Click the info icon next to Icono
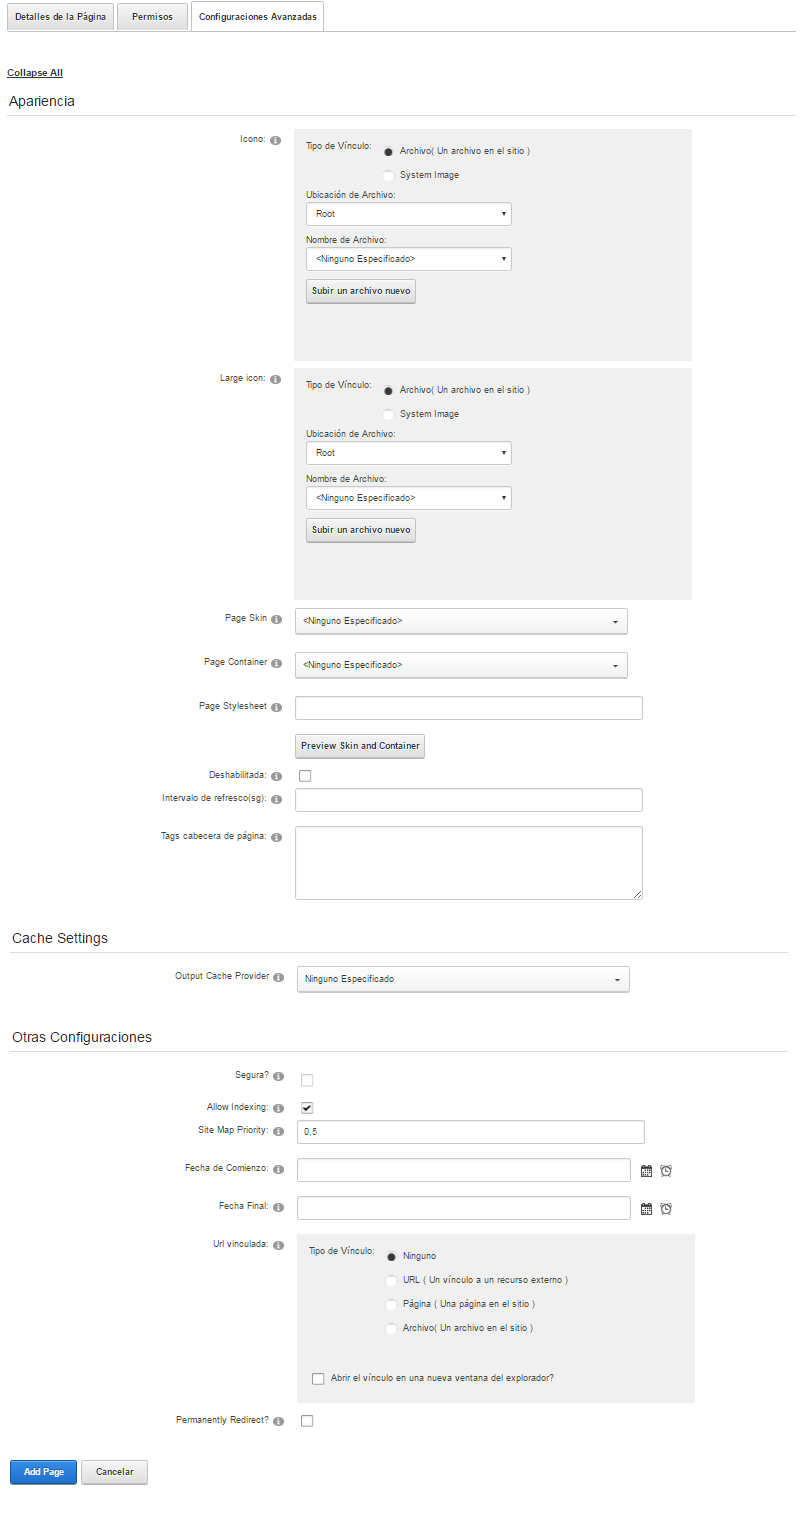Viewport: 804px width, 1532px height. (276, 141)
